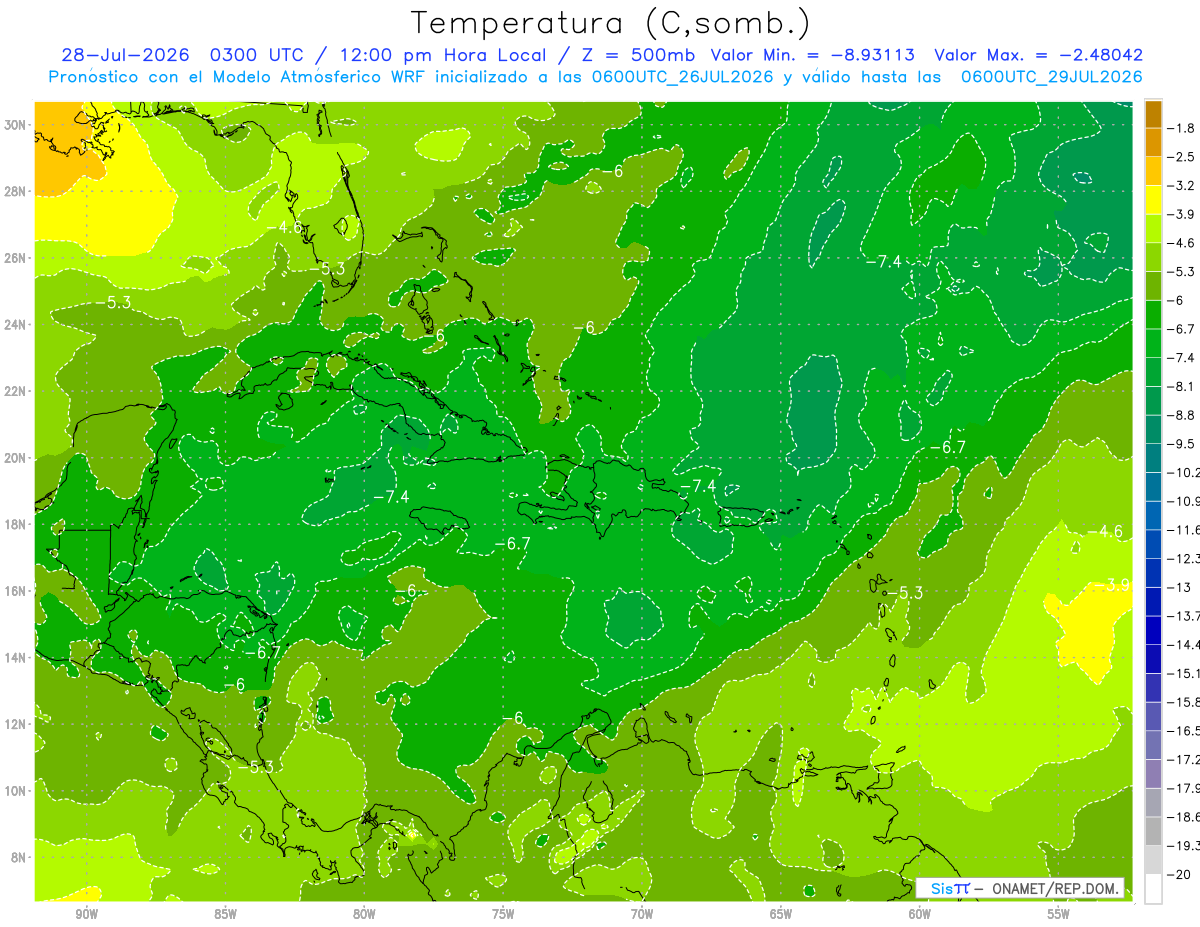The width and height of the screenshot is (1200, 927).
Task: Pick the yellow swatch between -3.2 and -3.9
Action: [x=1153, y=199]
